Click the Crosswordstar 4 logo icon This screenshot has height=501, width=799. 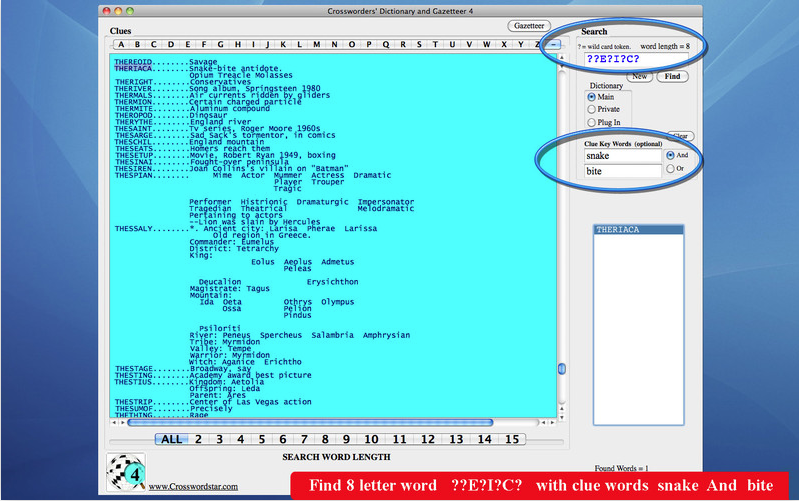[x=126, y=472]
